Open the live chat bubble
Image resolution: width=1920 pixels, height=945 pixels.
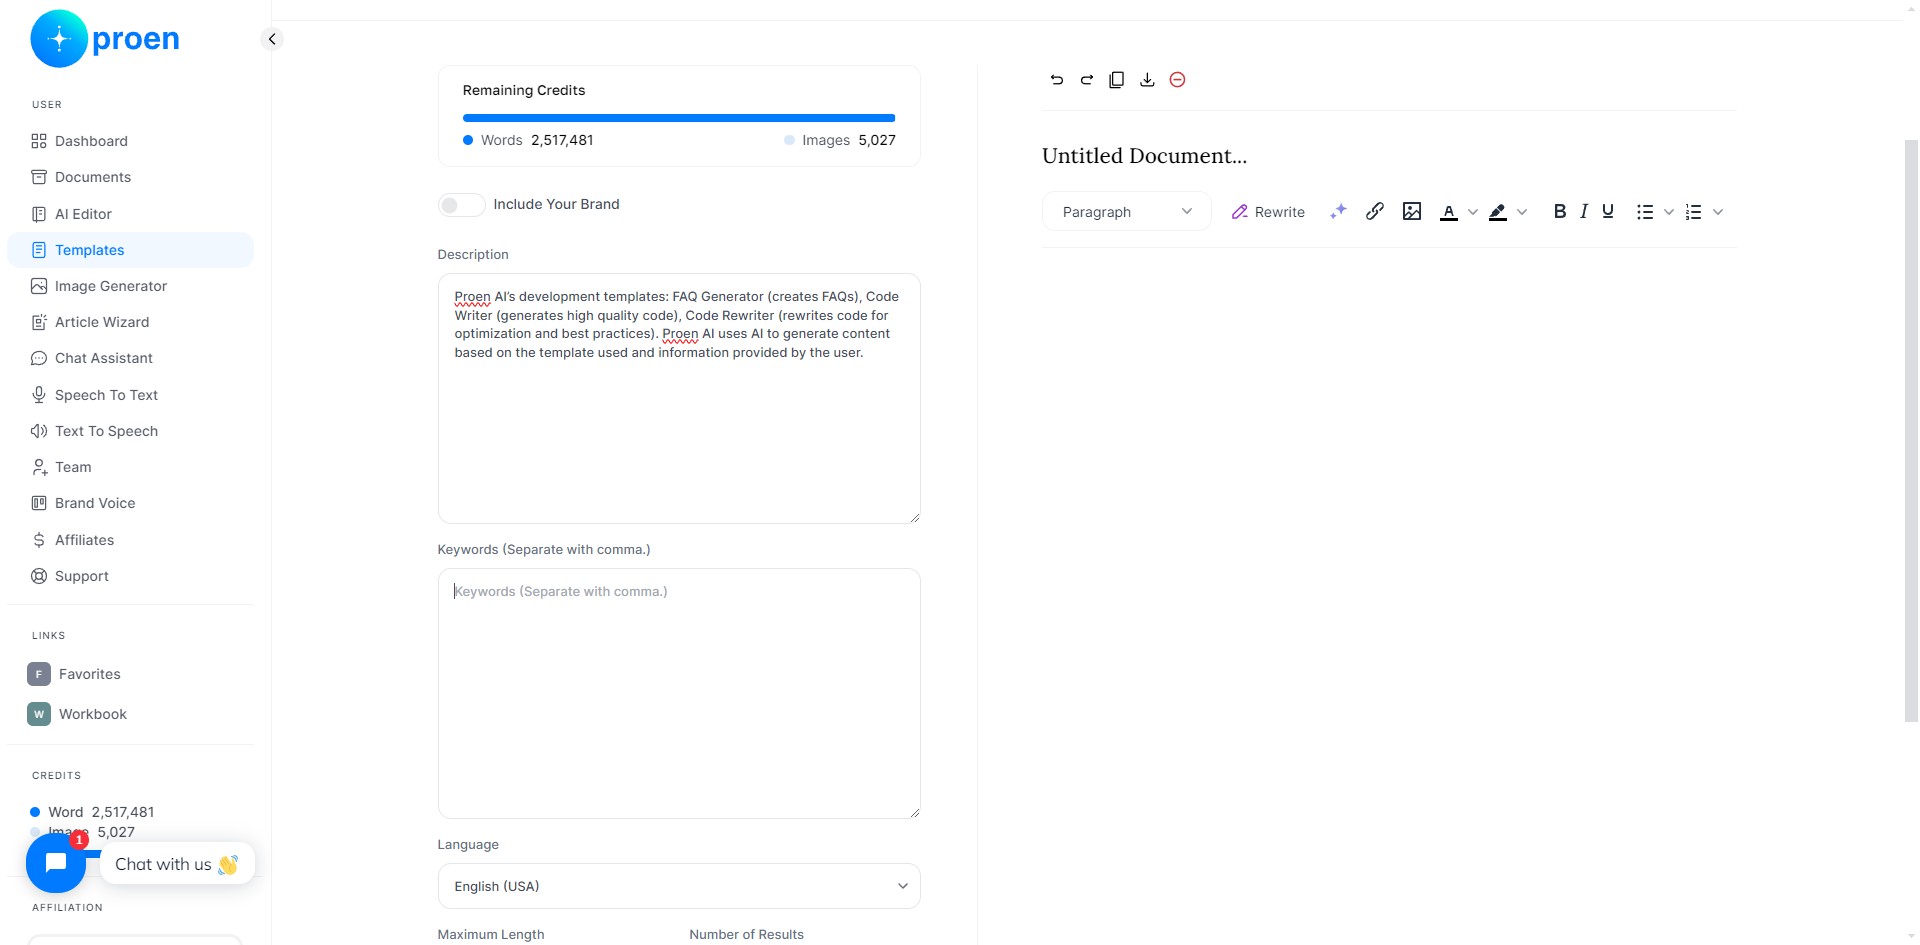click(56, 863)
